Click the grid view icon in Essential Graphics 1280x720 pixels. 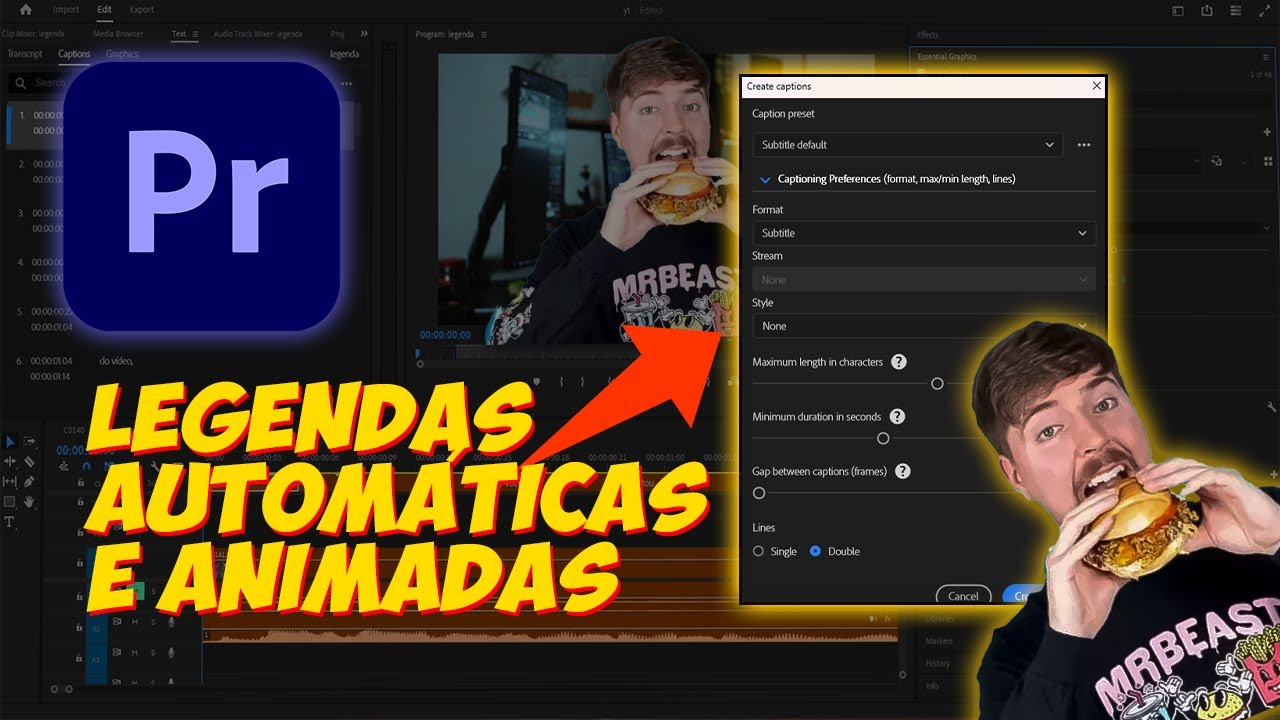(1268, 160)
